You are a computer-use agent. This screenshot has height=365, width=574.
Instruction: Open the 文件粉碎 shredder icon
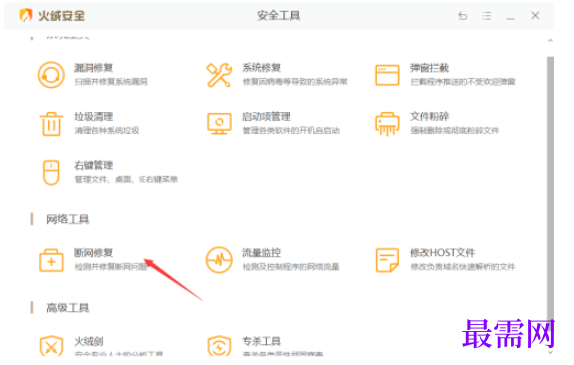click(x=387, y=124)
